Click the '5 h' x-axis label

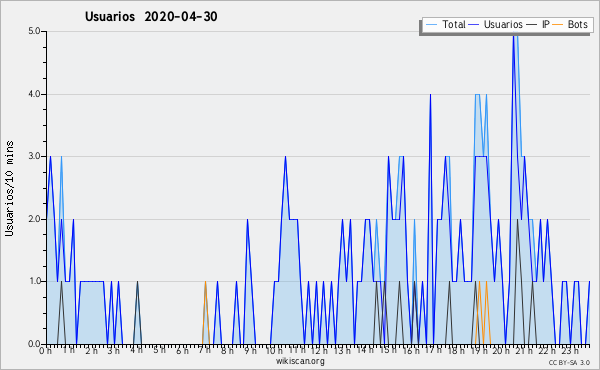pyautogui.click(x=160, y=350)
